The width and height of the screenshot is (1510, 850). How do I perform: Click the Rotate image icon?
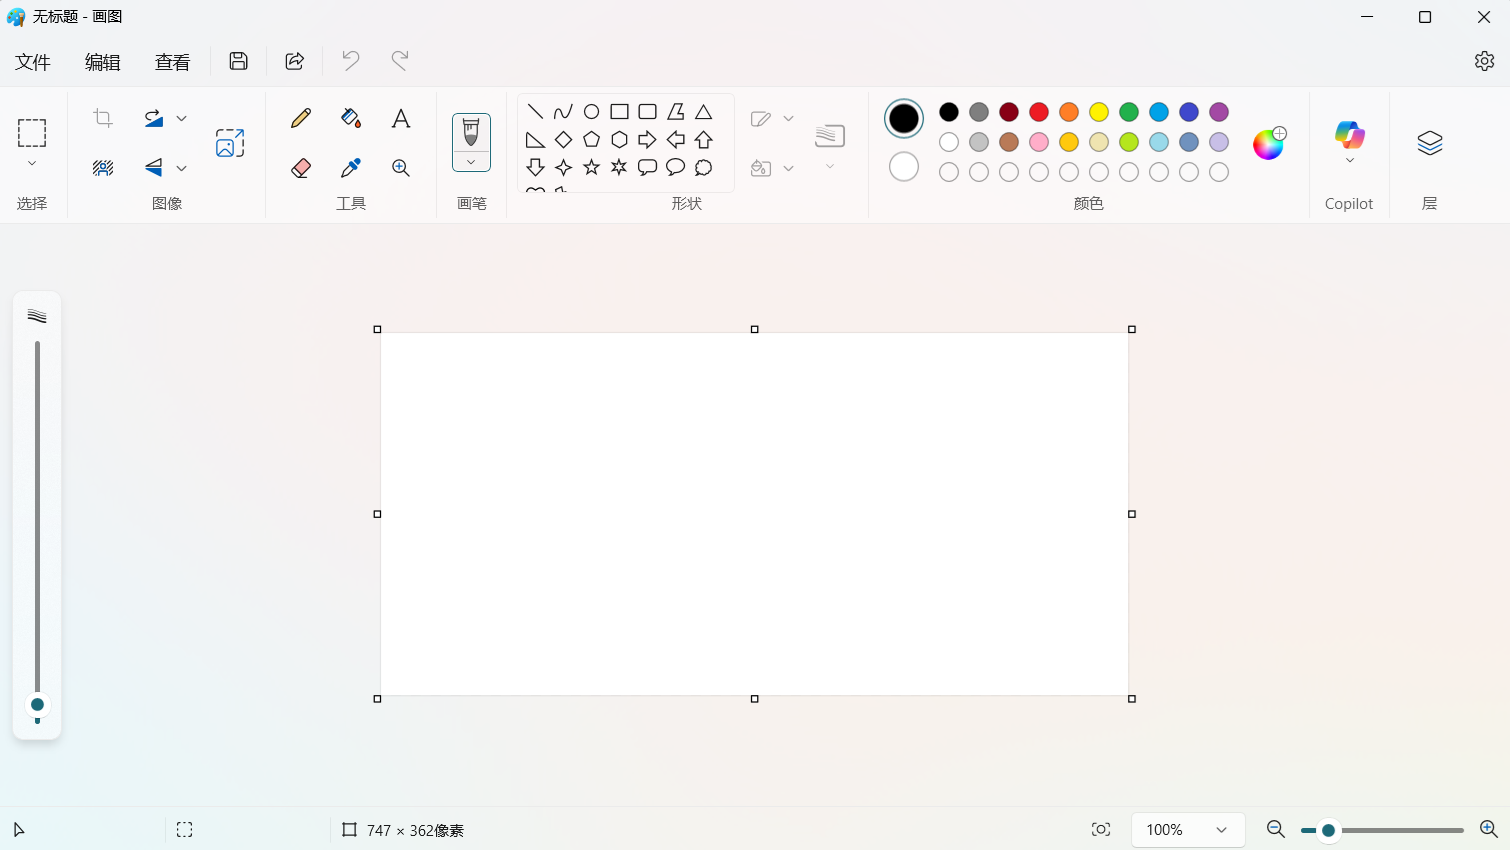tap(153, 118)
